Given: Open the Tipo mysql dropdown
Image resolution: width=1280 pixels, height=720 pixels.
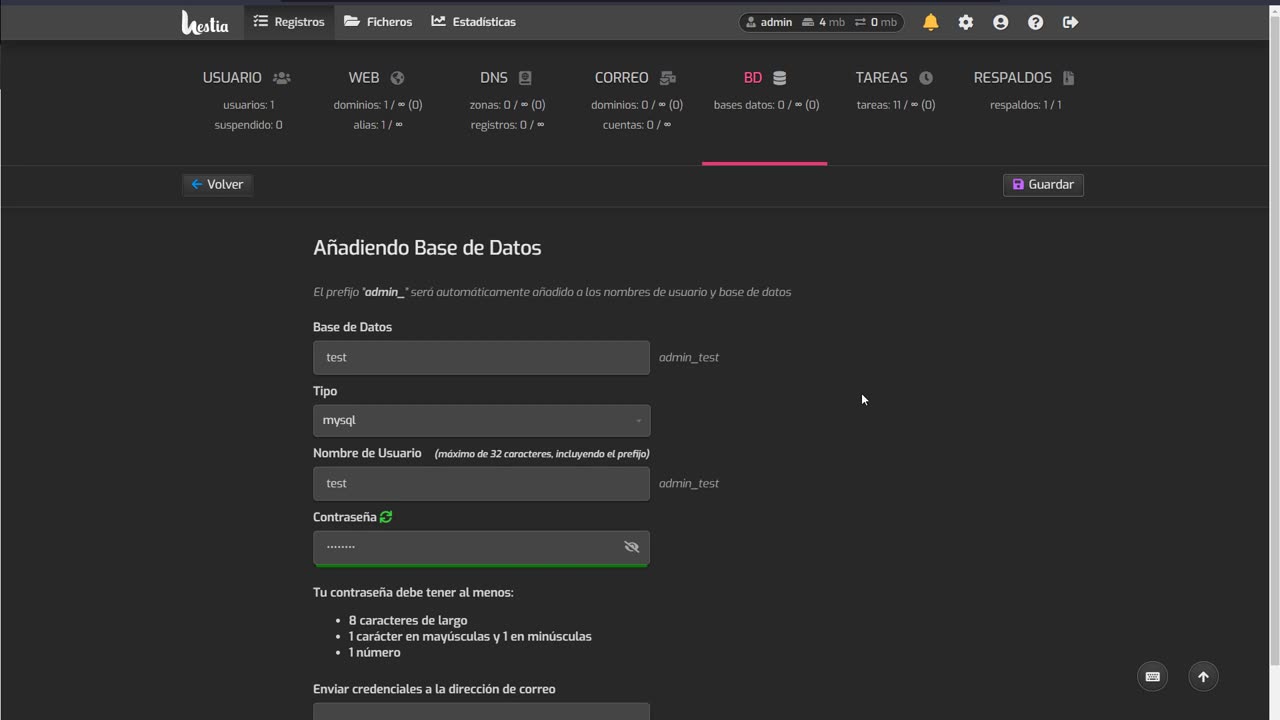Looking at the screenshot, I should tap(481, 420).
